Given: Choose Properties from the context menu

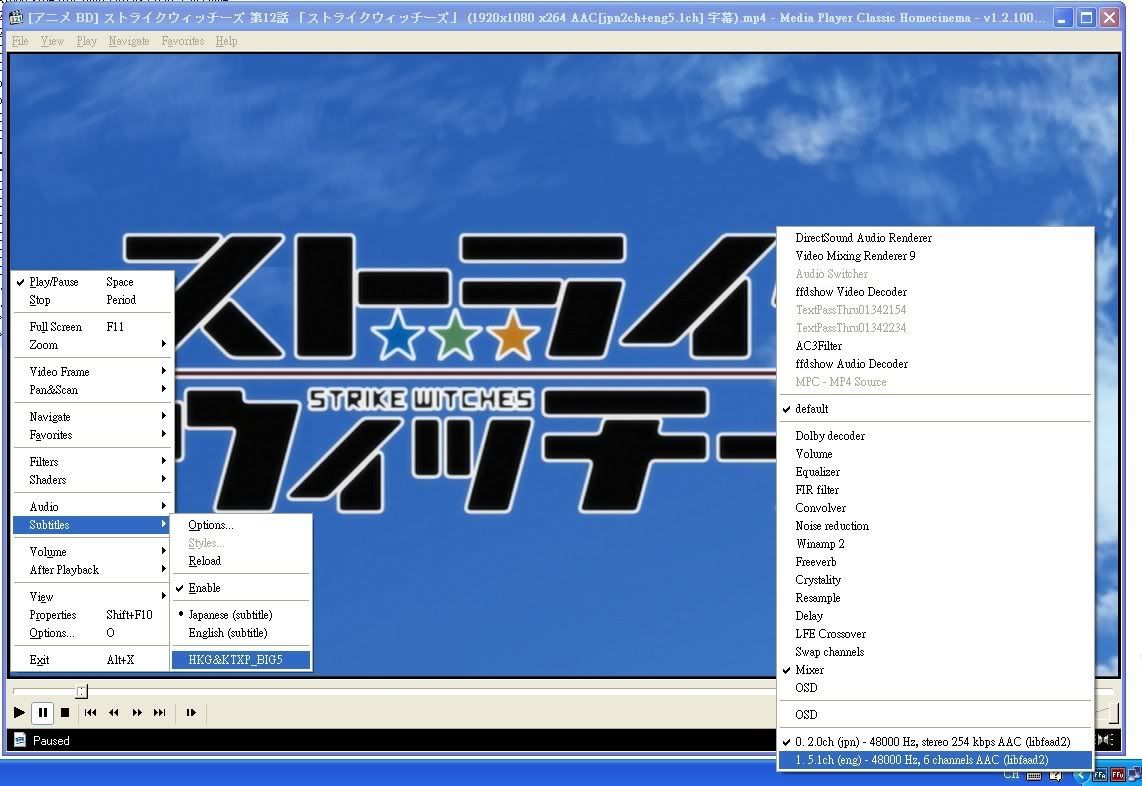Looking at the screenshot, I should coord(93,616).
